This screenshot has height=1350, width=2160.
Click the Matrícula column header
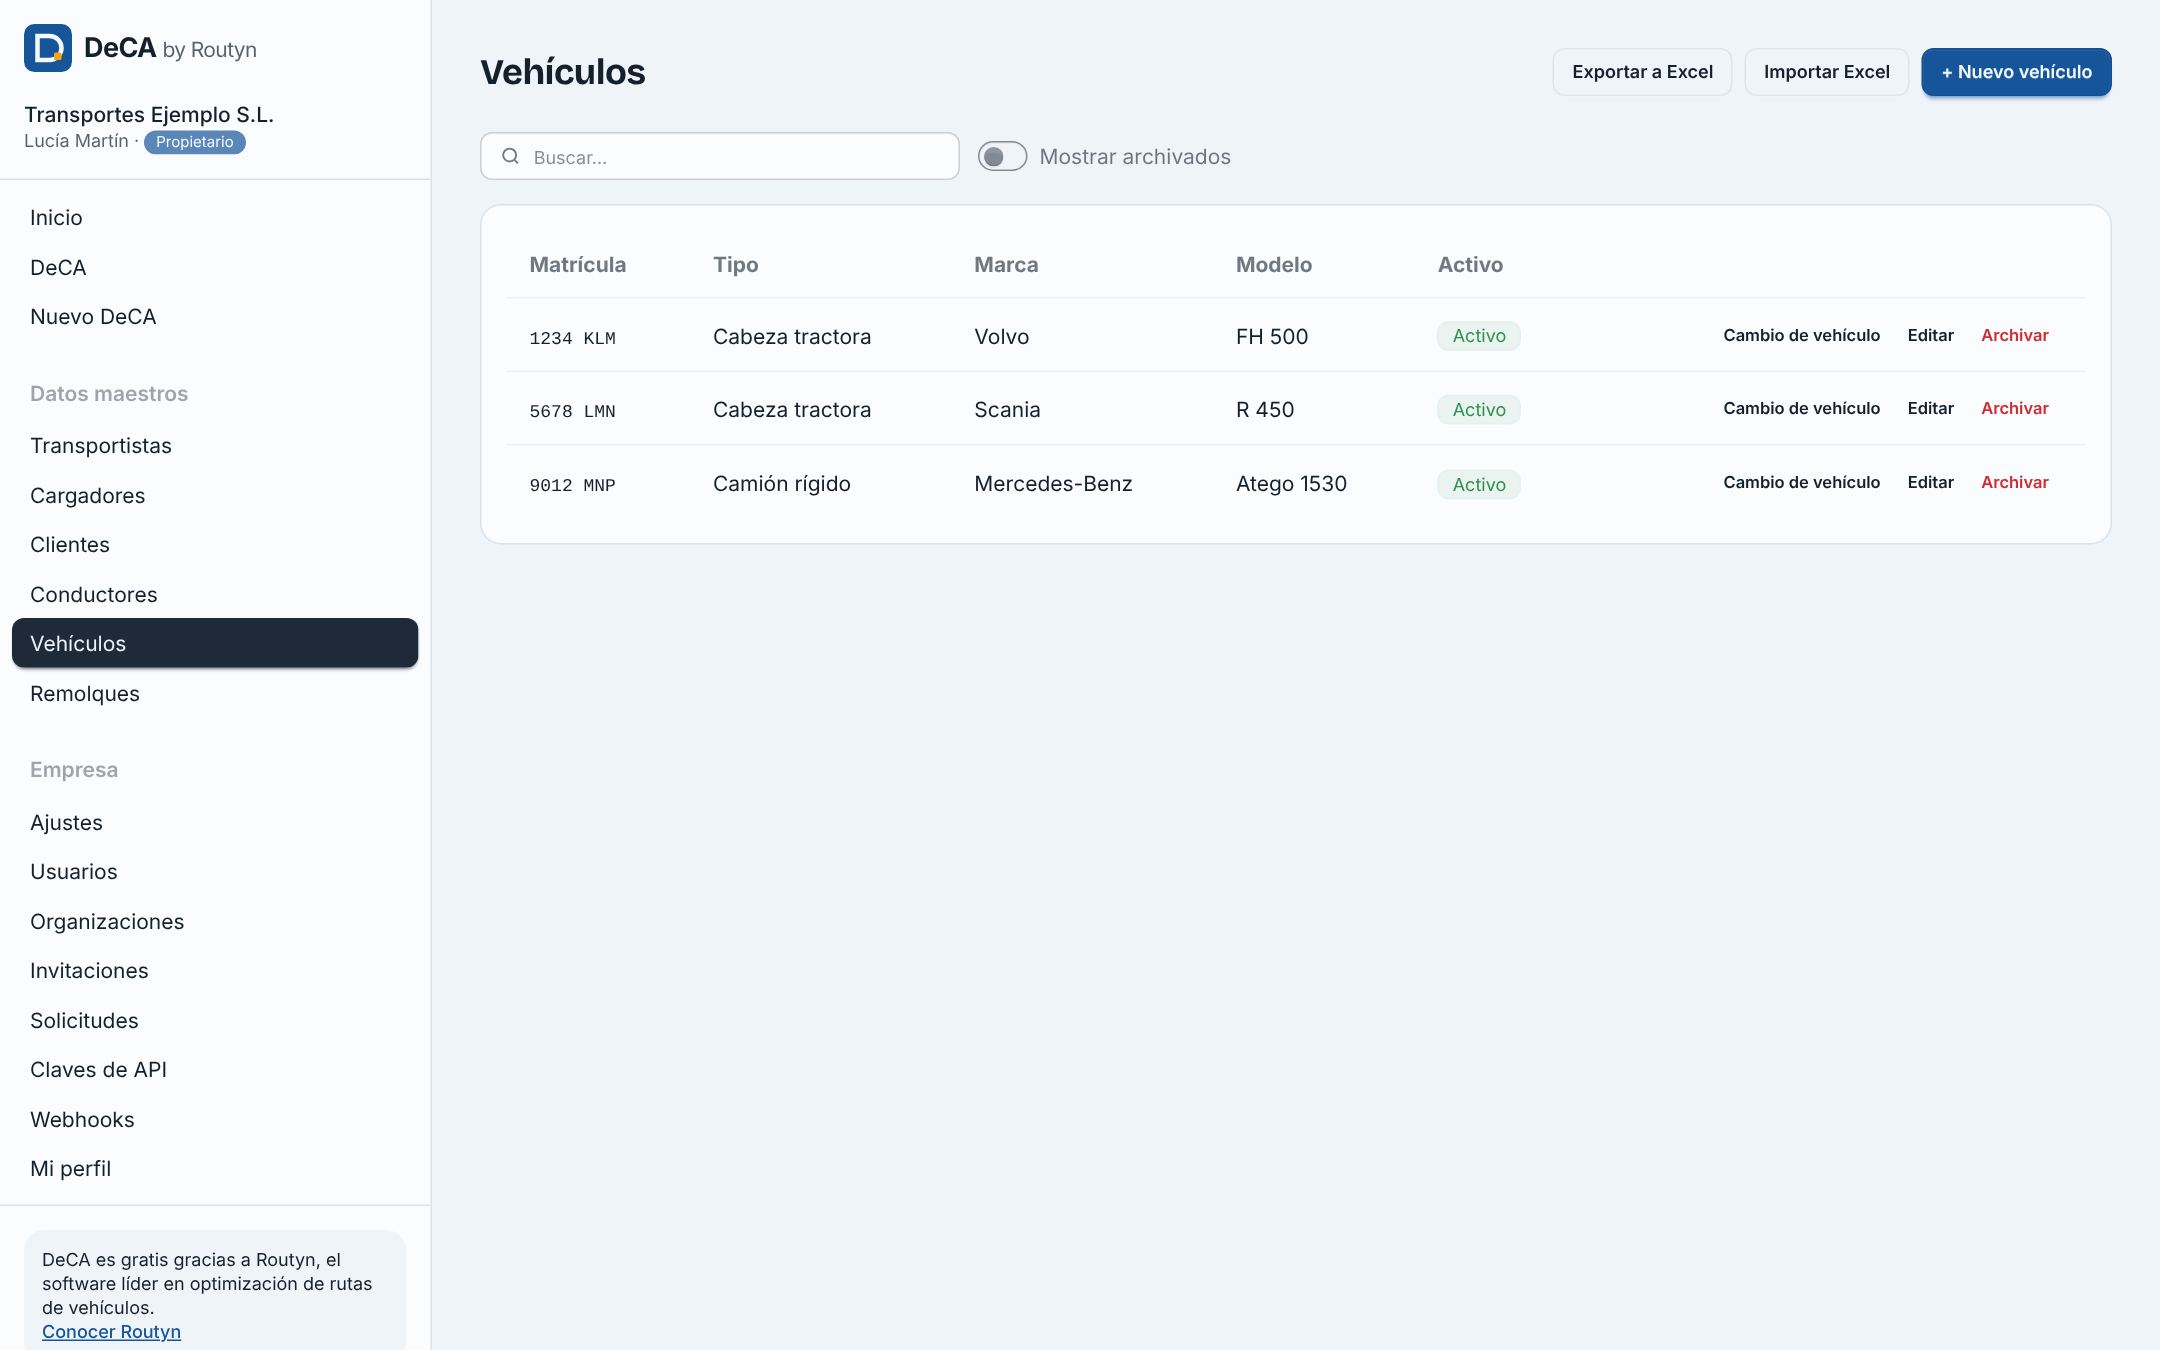click(577, 265)
